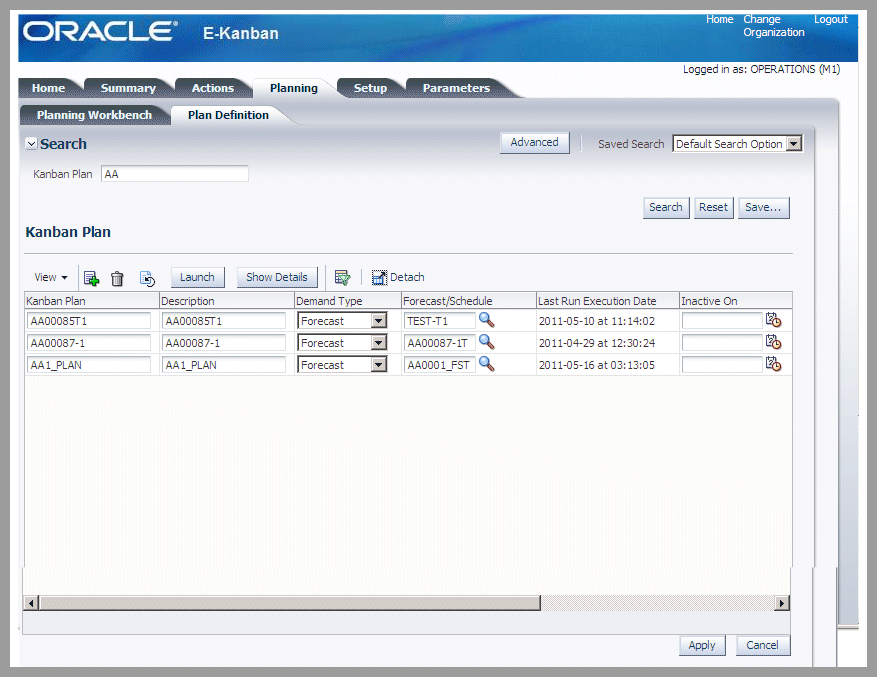Screen dimensions: 877x677
Task: Click Inactive On field for AA00085T1 row
Action: pos(722,321)
